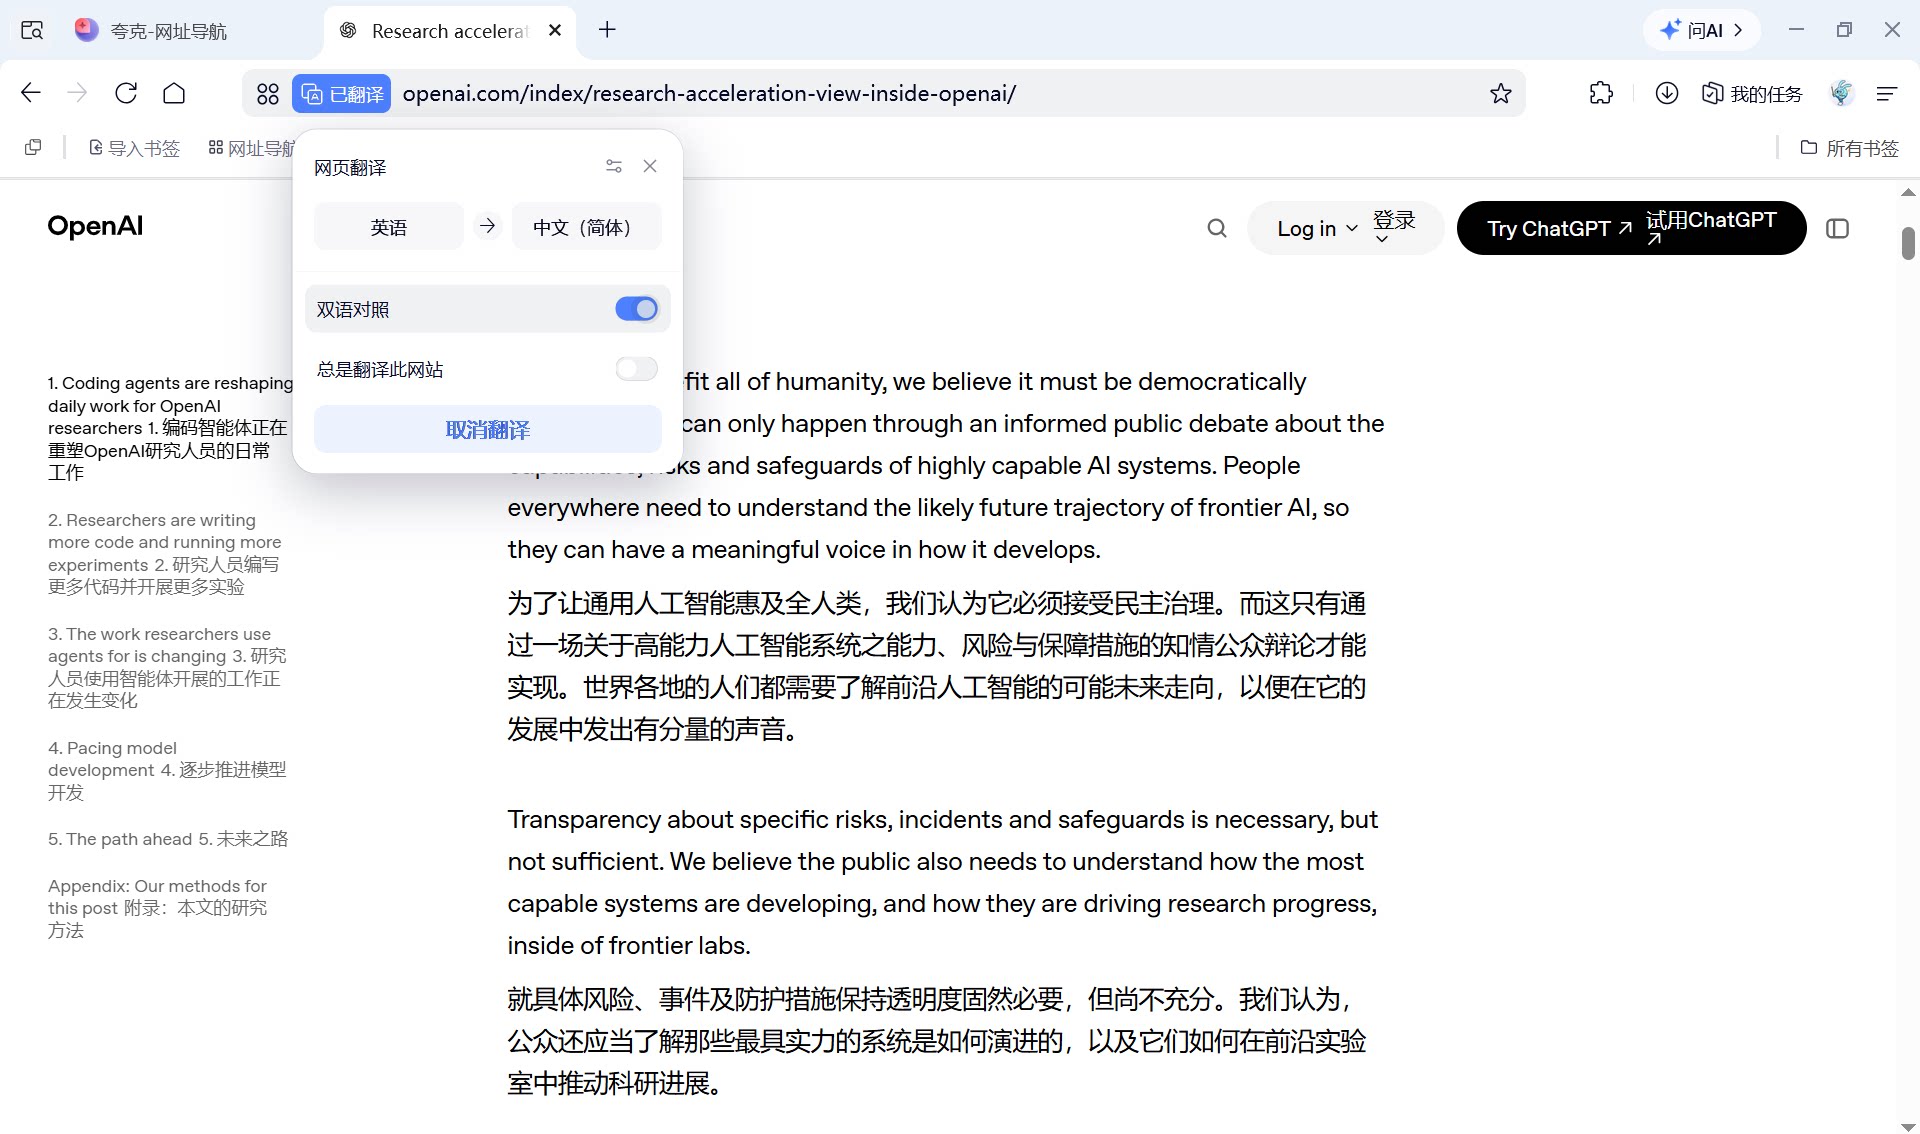This screenshot has width=1920, height=1134.
Task: Click the vertical scrollbar thumb
Action: [1908, 243]
